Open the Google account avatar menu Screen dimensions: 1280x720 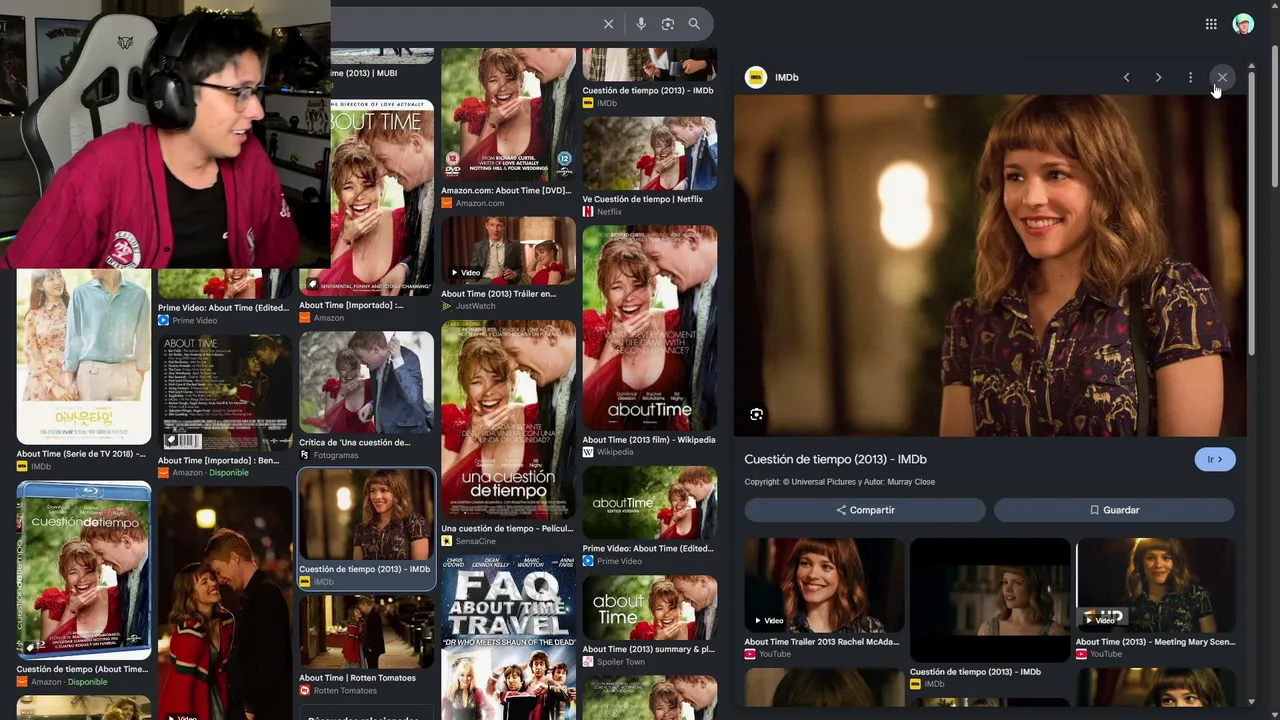click(x=1243, y=24)
